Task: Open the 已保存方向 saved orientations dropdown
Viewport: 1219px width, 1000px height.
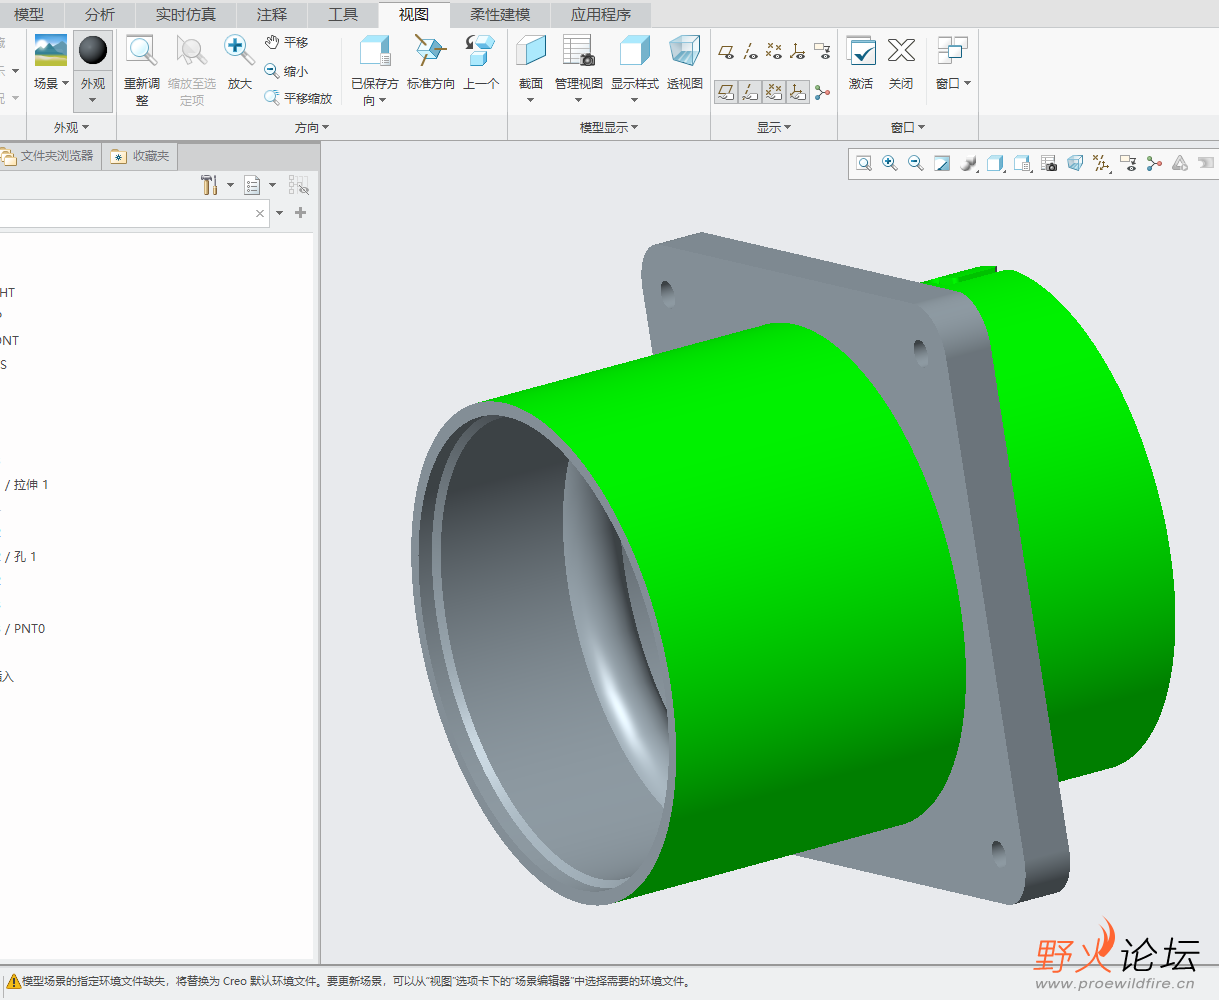Action: click(x=383, y=101)
